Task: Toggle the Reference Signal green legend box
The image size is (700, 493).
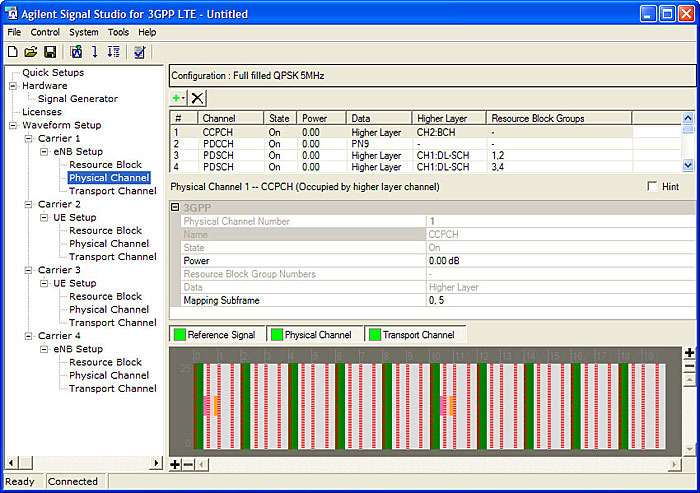Action: 180,335
